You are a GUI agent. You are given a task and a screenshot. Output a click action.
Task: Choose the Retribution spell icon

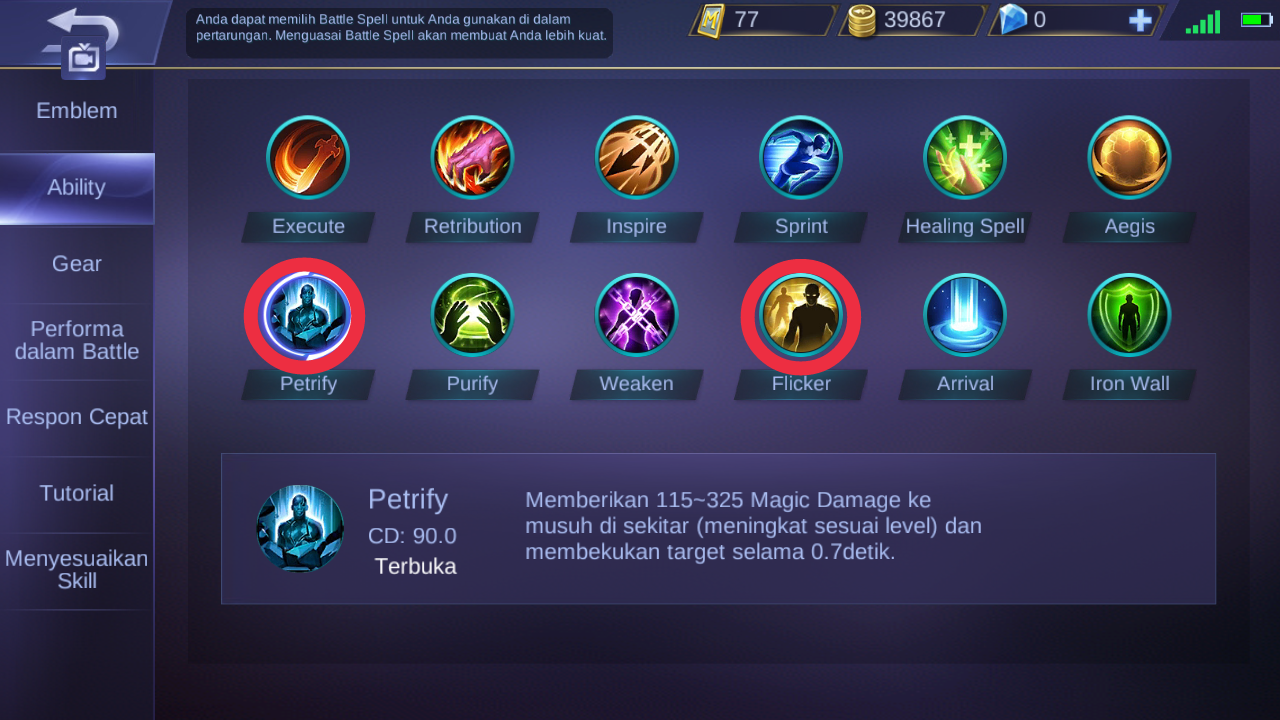tap(472, 157)
